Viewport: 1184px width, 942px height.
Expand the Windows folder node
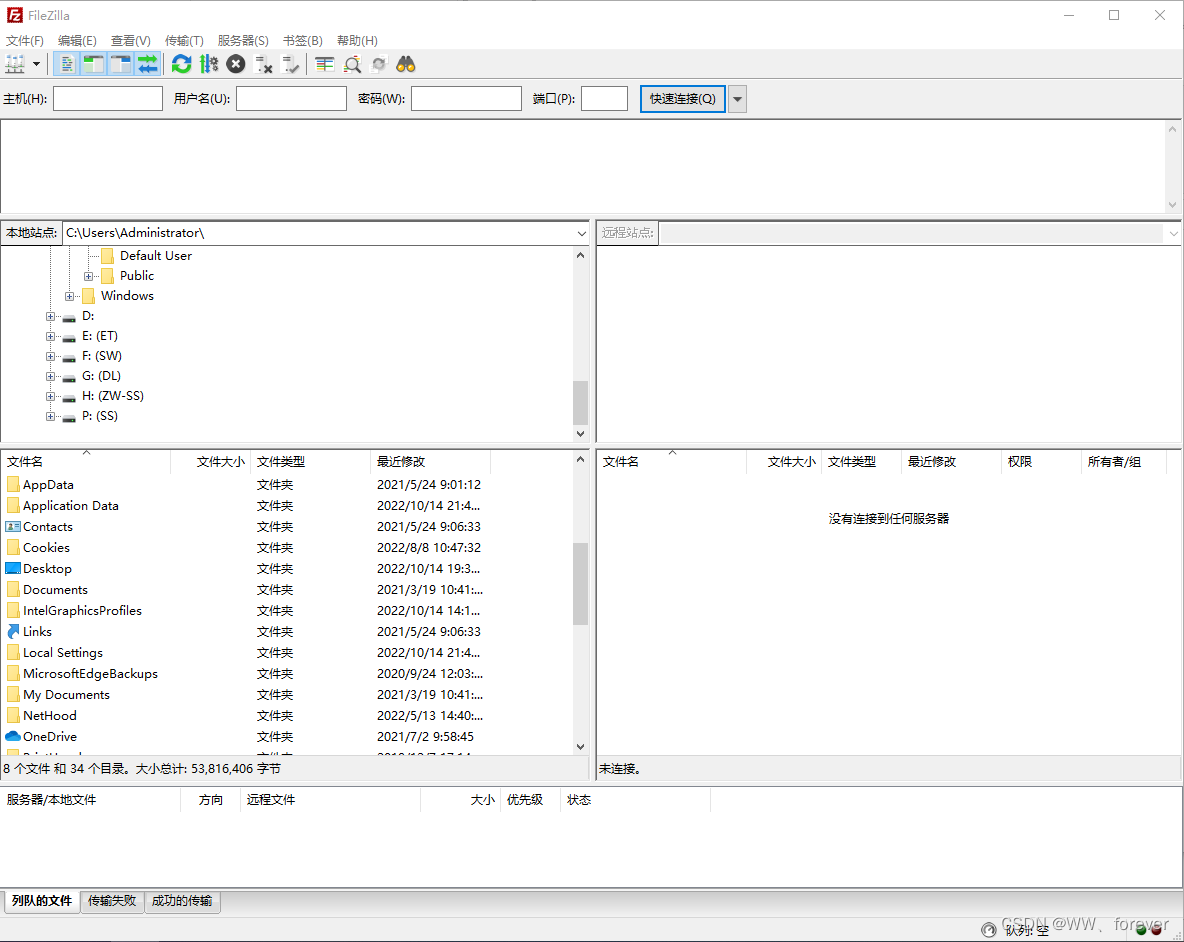coord(69,296)
